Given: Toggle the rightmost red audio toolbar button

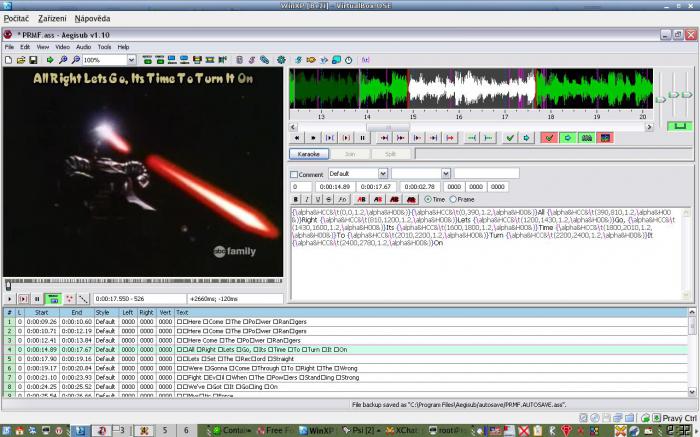Looking at the screenshot, I should click(605, 138).
